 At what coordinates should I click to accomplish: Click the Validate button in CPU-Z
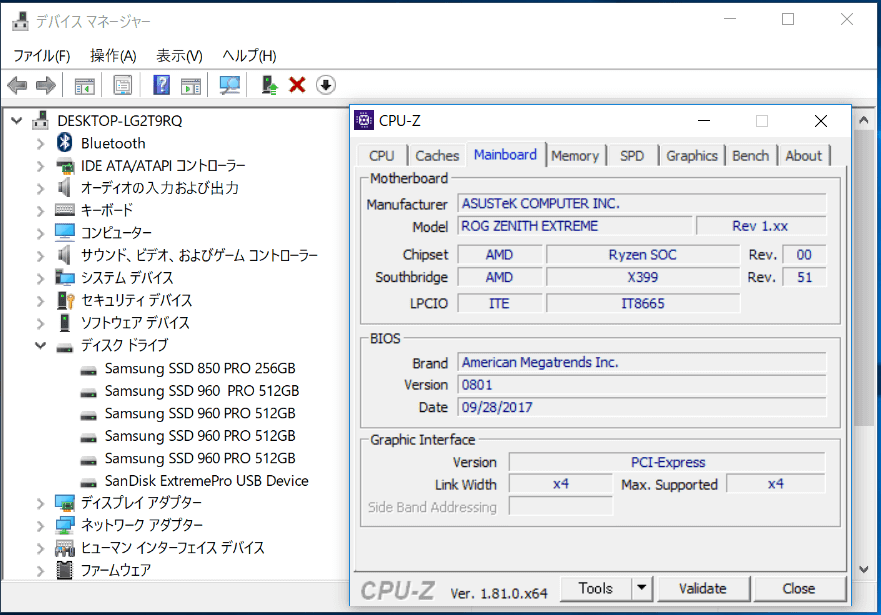[x=702, y=589]
